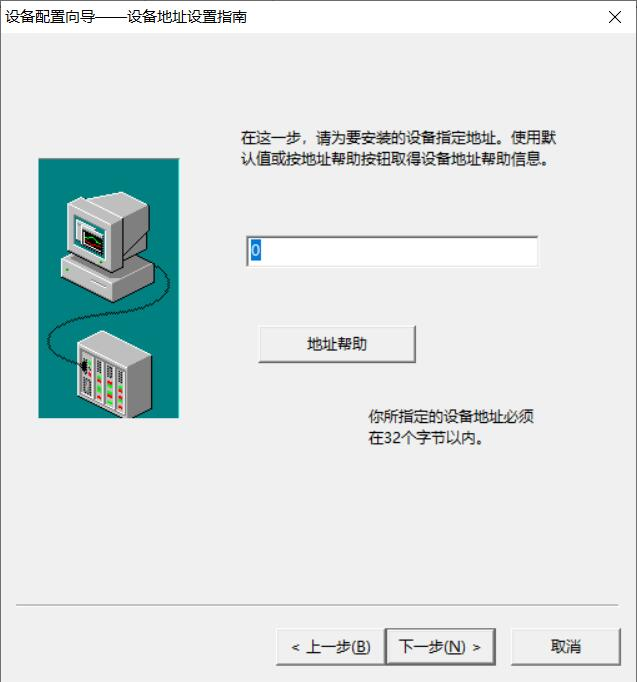Image resolution: width=637 pixels, height=682 pixels.
Task: Click inside the device address input field
Action: tap(392, 251)
